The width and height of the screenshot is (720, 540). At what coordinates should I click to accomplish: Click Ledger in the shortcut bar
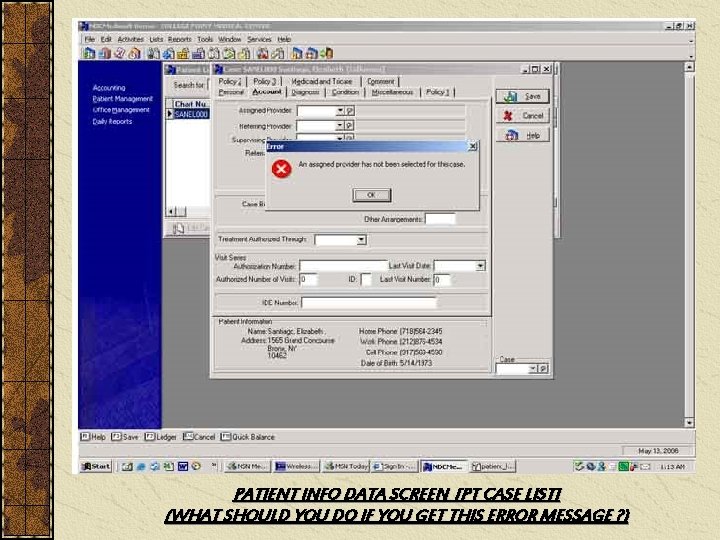[x=161, y=437]
